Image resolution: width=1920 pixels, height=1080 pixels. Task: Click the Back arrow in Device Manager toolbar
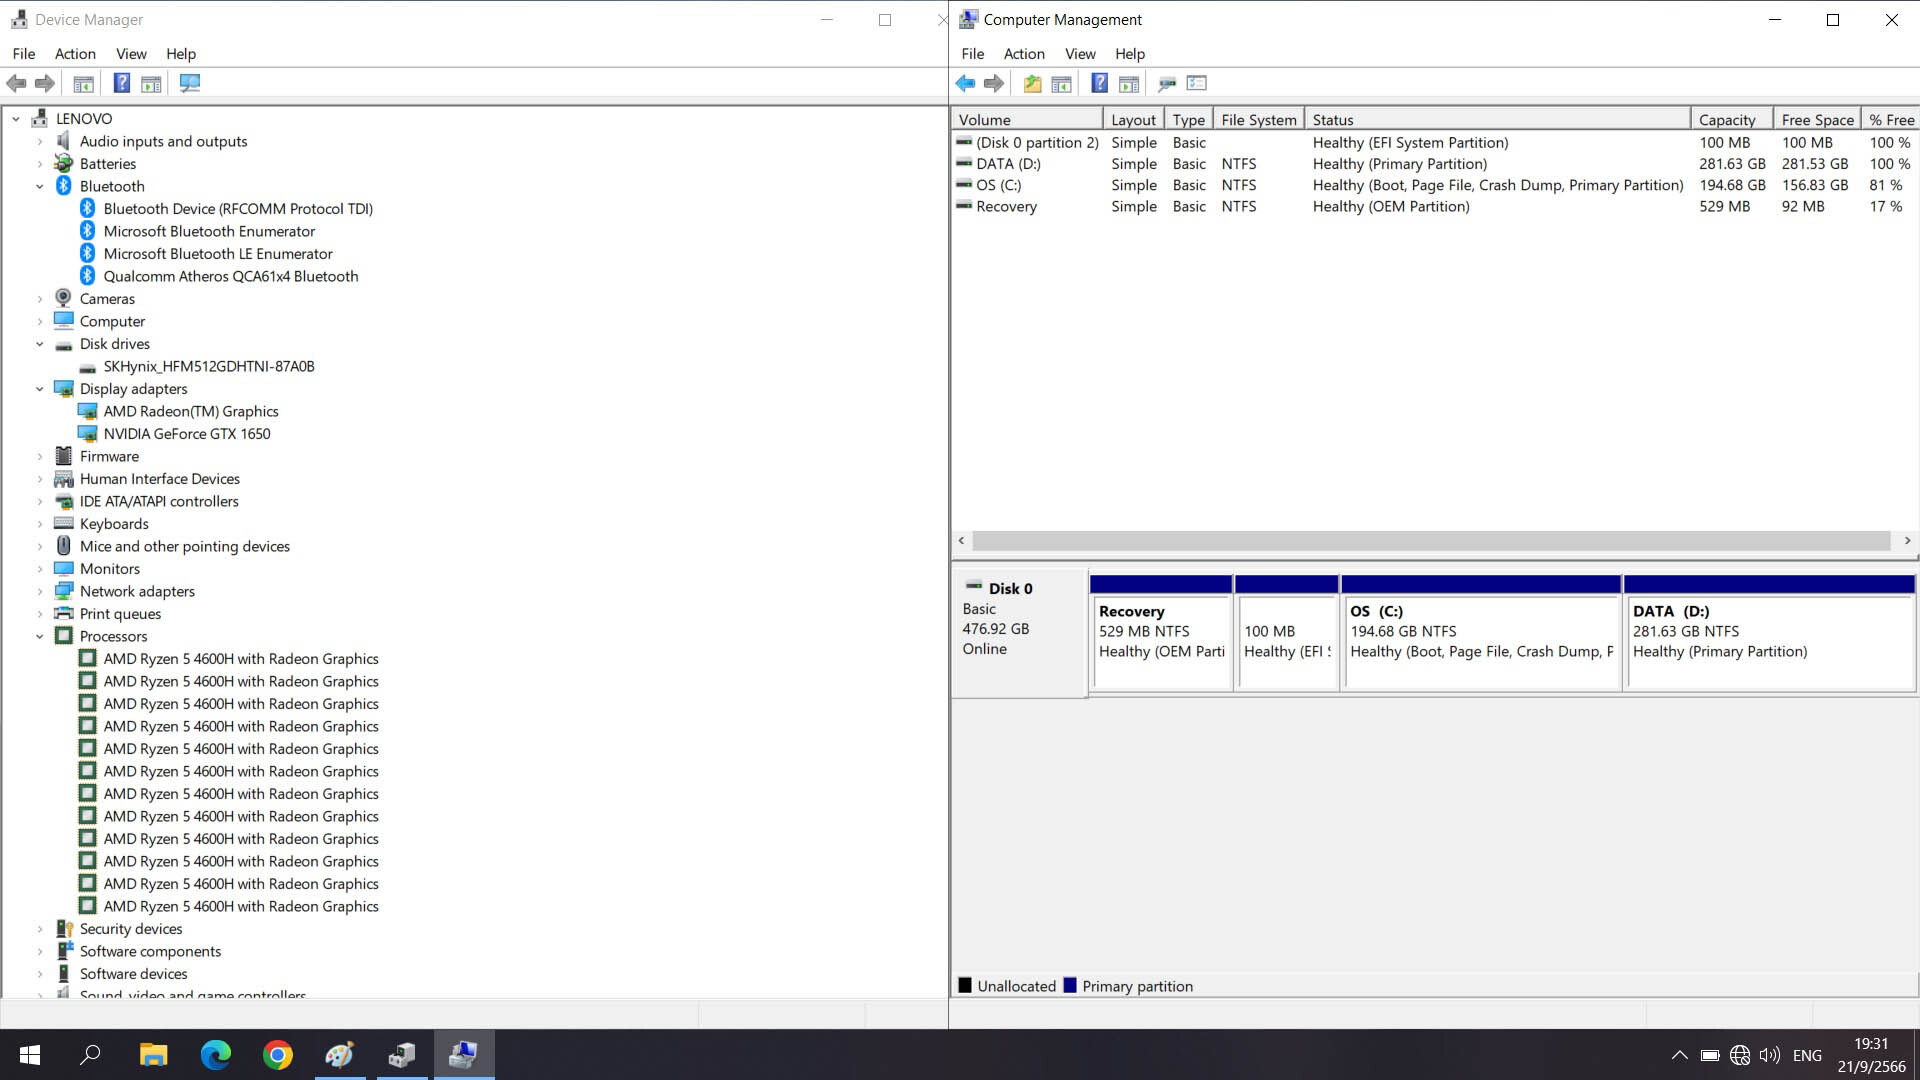[16, 83]
